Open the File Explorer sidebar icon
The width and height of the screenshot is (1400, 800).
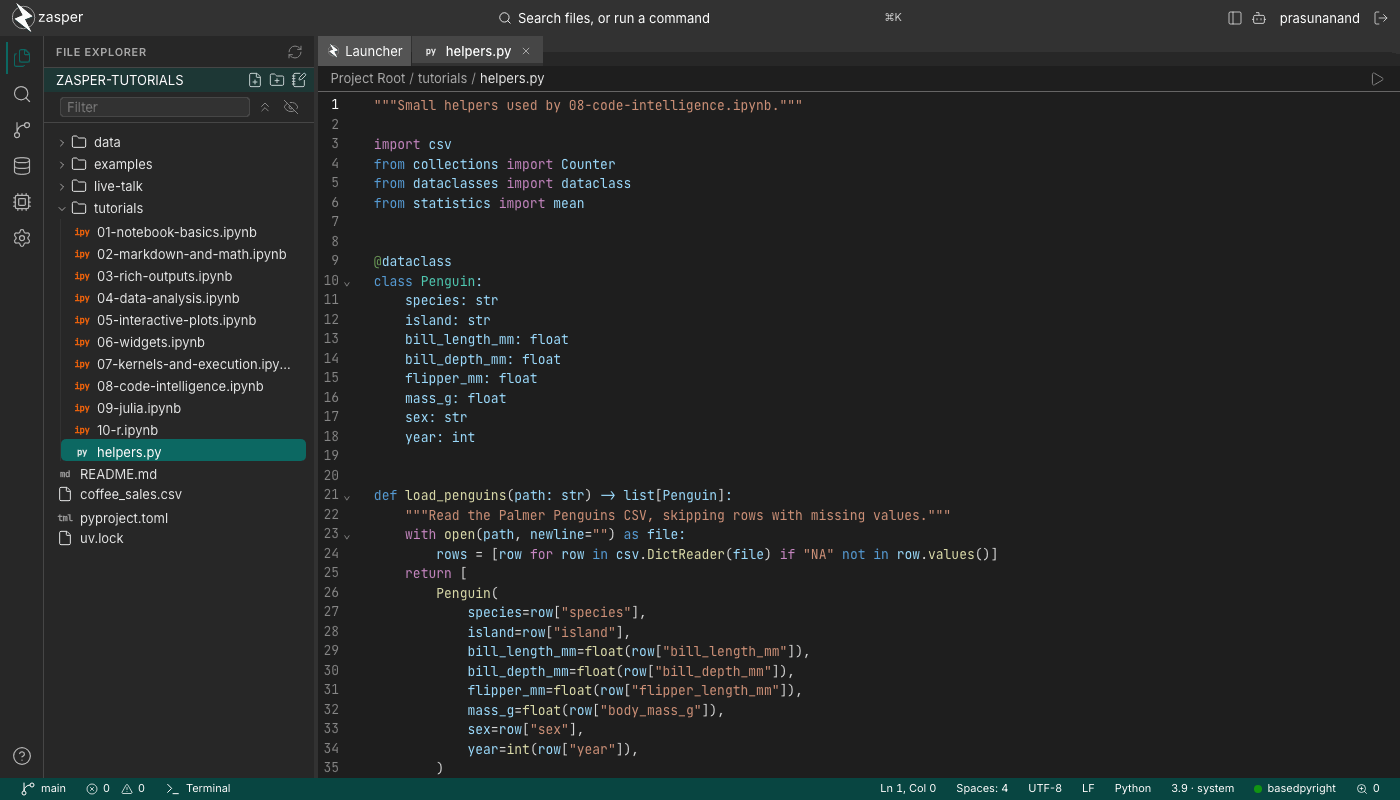(22, 58)
